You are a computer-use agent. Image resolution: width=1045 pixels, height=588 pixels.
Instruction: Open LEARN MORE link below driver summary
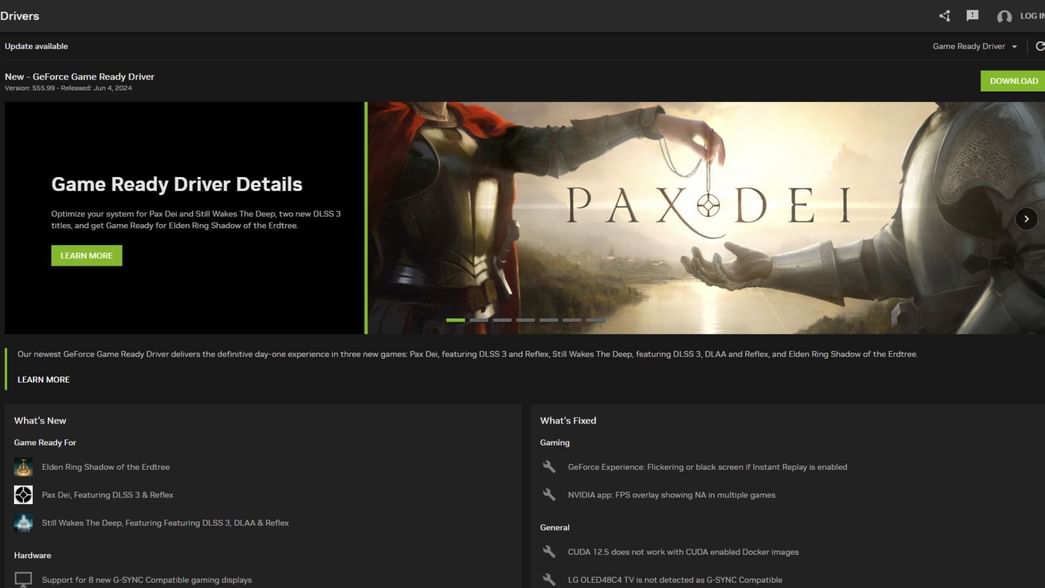coord(43,380)
